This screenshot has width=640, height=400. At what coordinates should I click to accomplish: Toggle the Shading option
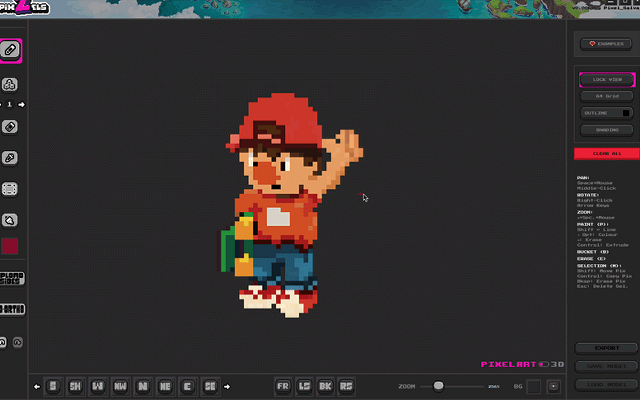(607, 130)
